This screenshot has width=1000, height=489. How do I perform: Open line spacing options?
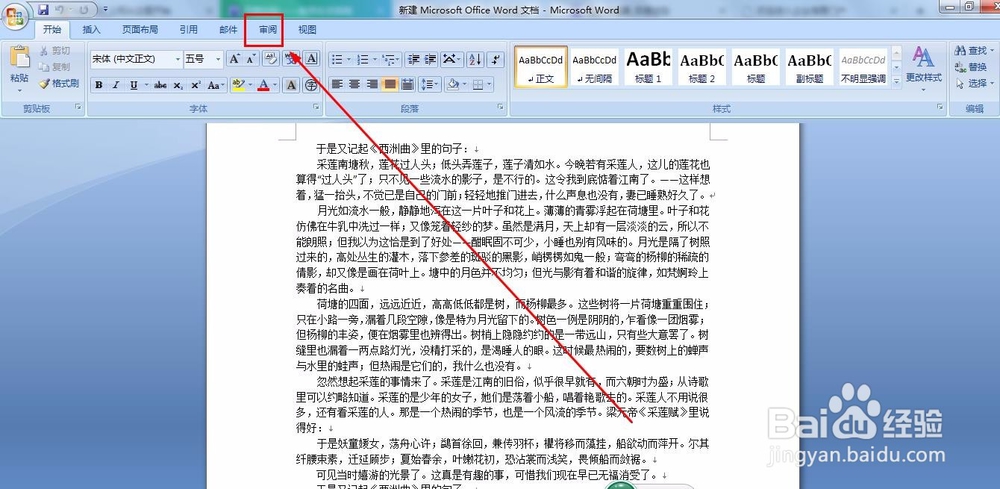(430, 85)
